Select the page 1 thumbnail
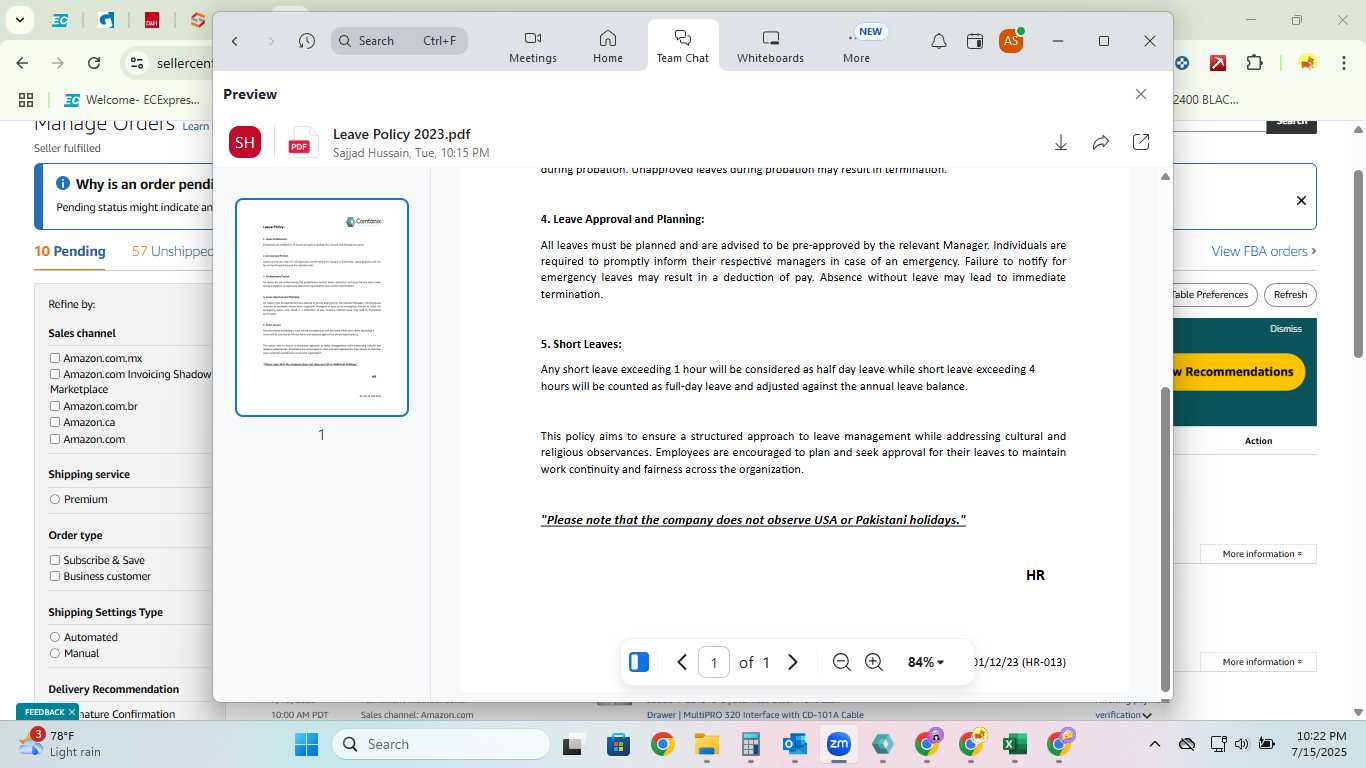The height and width of the screenshot is (768, 1366). (322, 307)
